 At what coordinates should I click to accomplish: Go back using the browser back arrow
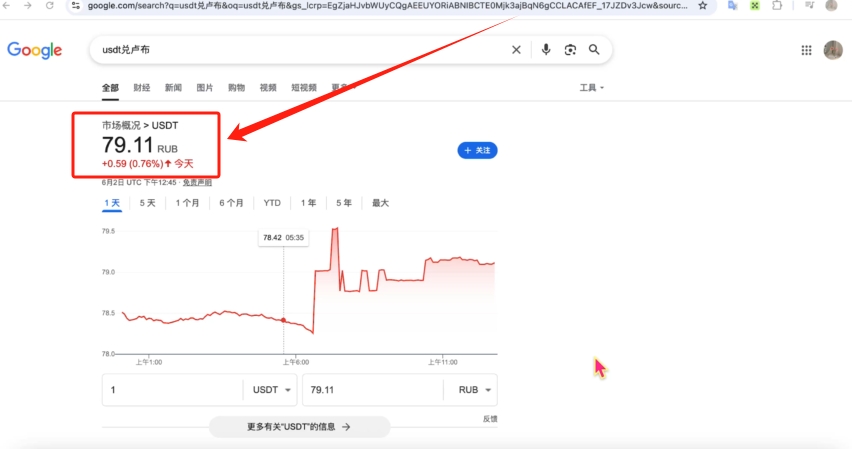pos(7,5)
